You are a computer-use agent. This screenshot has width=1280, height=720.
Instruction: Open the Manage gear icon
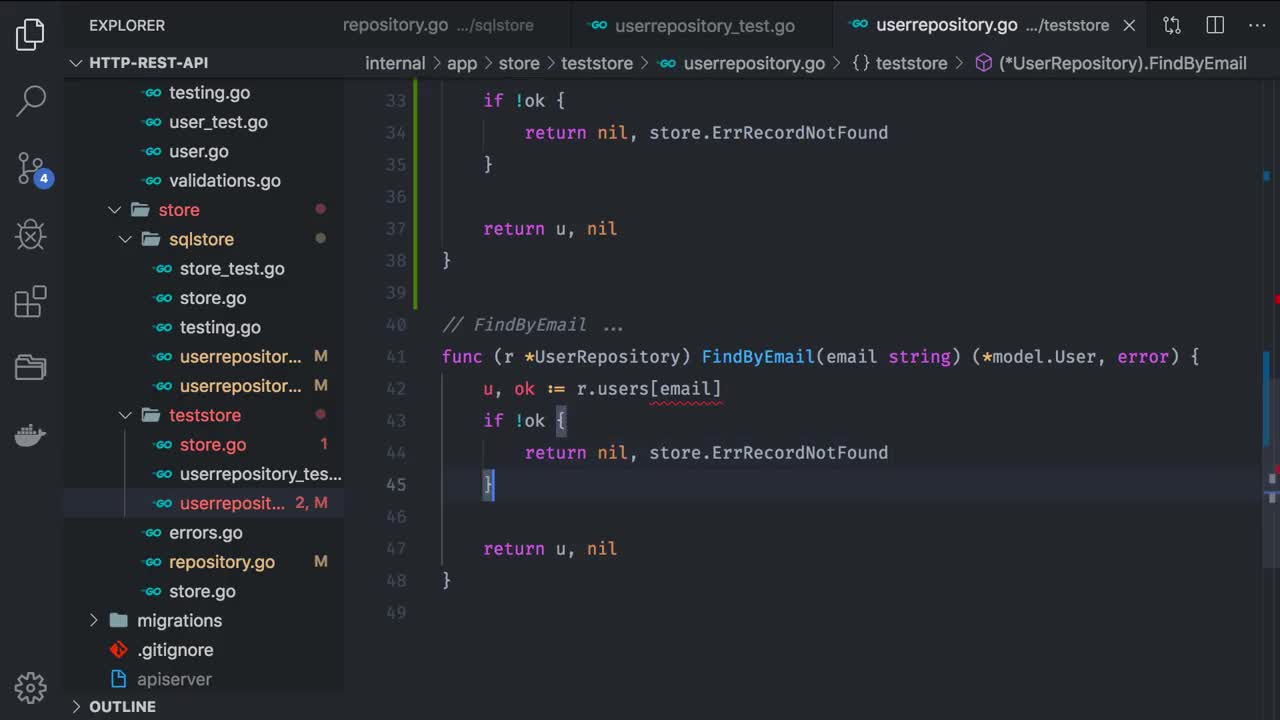pos(30,687)
